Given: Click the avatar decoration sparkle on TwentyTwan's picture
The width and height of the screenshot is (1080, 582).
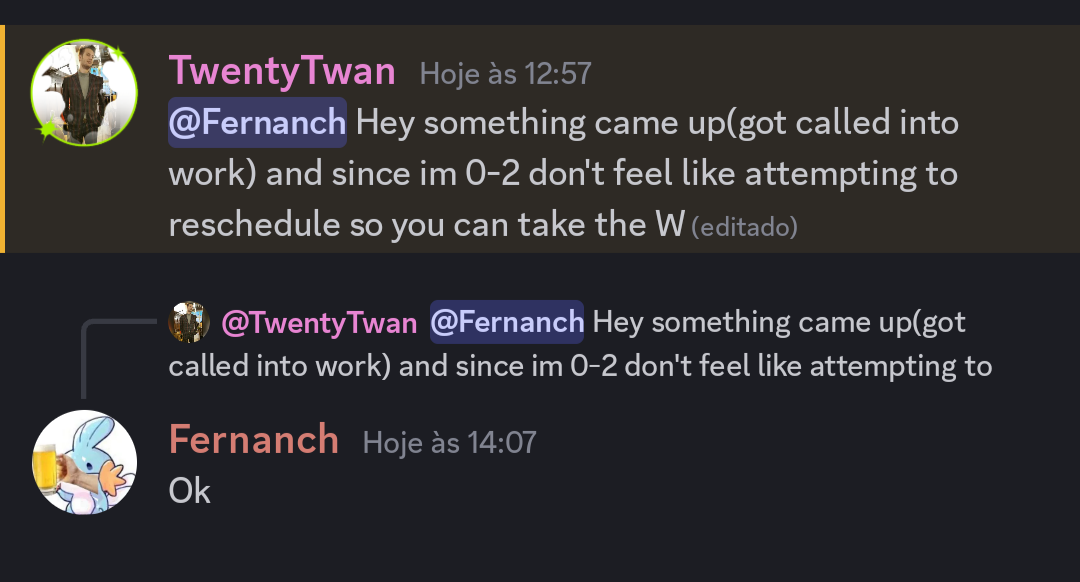Looking at the screenshot, I should (48, 130).
